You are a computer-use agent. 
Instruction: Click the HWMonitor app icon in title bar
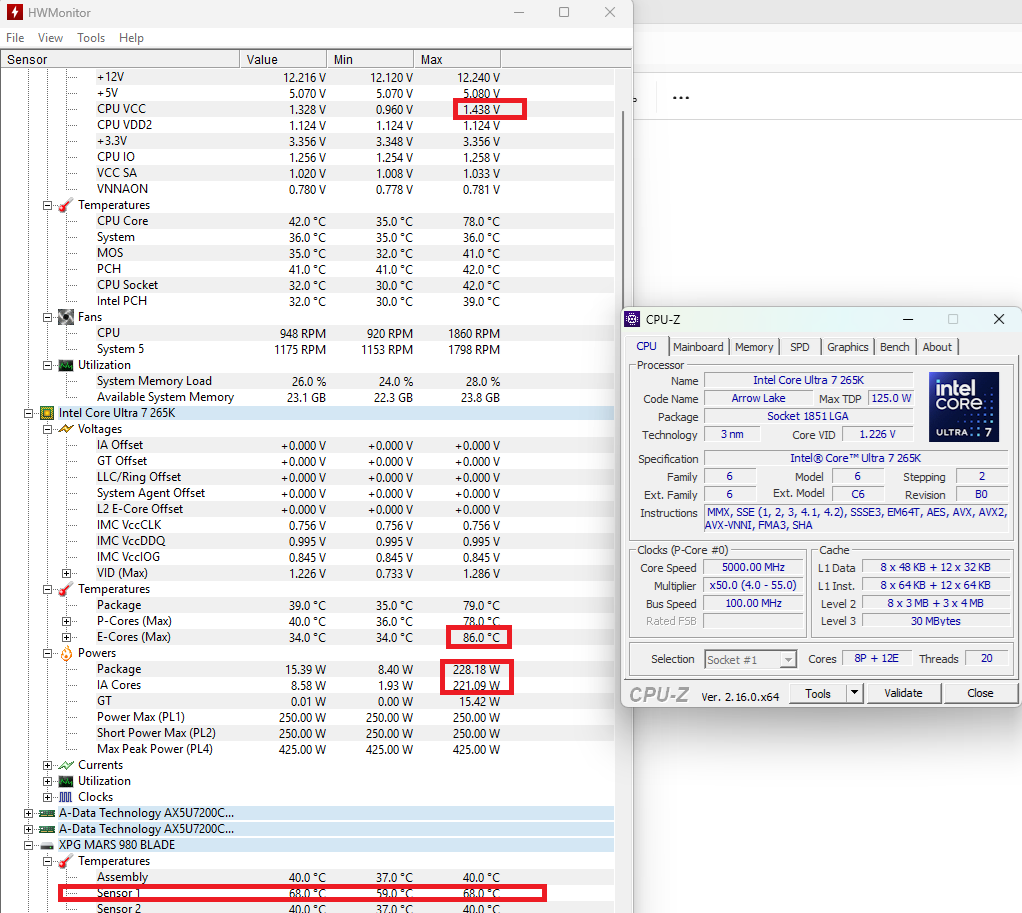(x=14, y=12)
